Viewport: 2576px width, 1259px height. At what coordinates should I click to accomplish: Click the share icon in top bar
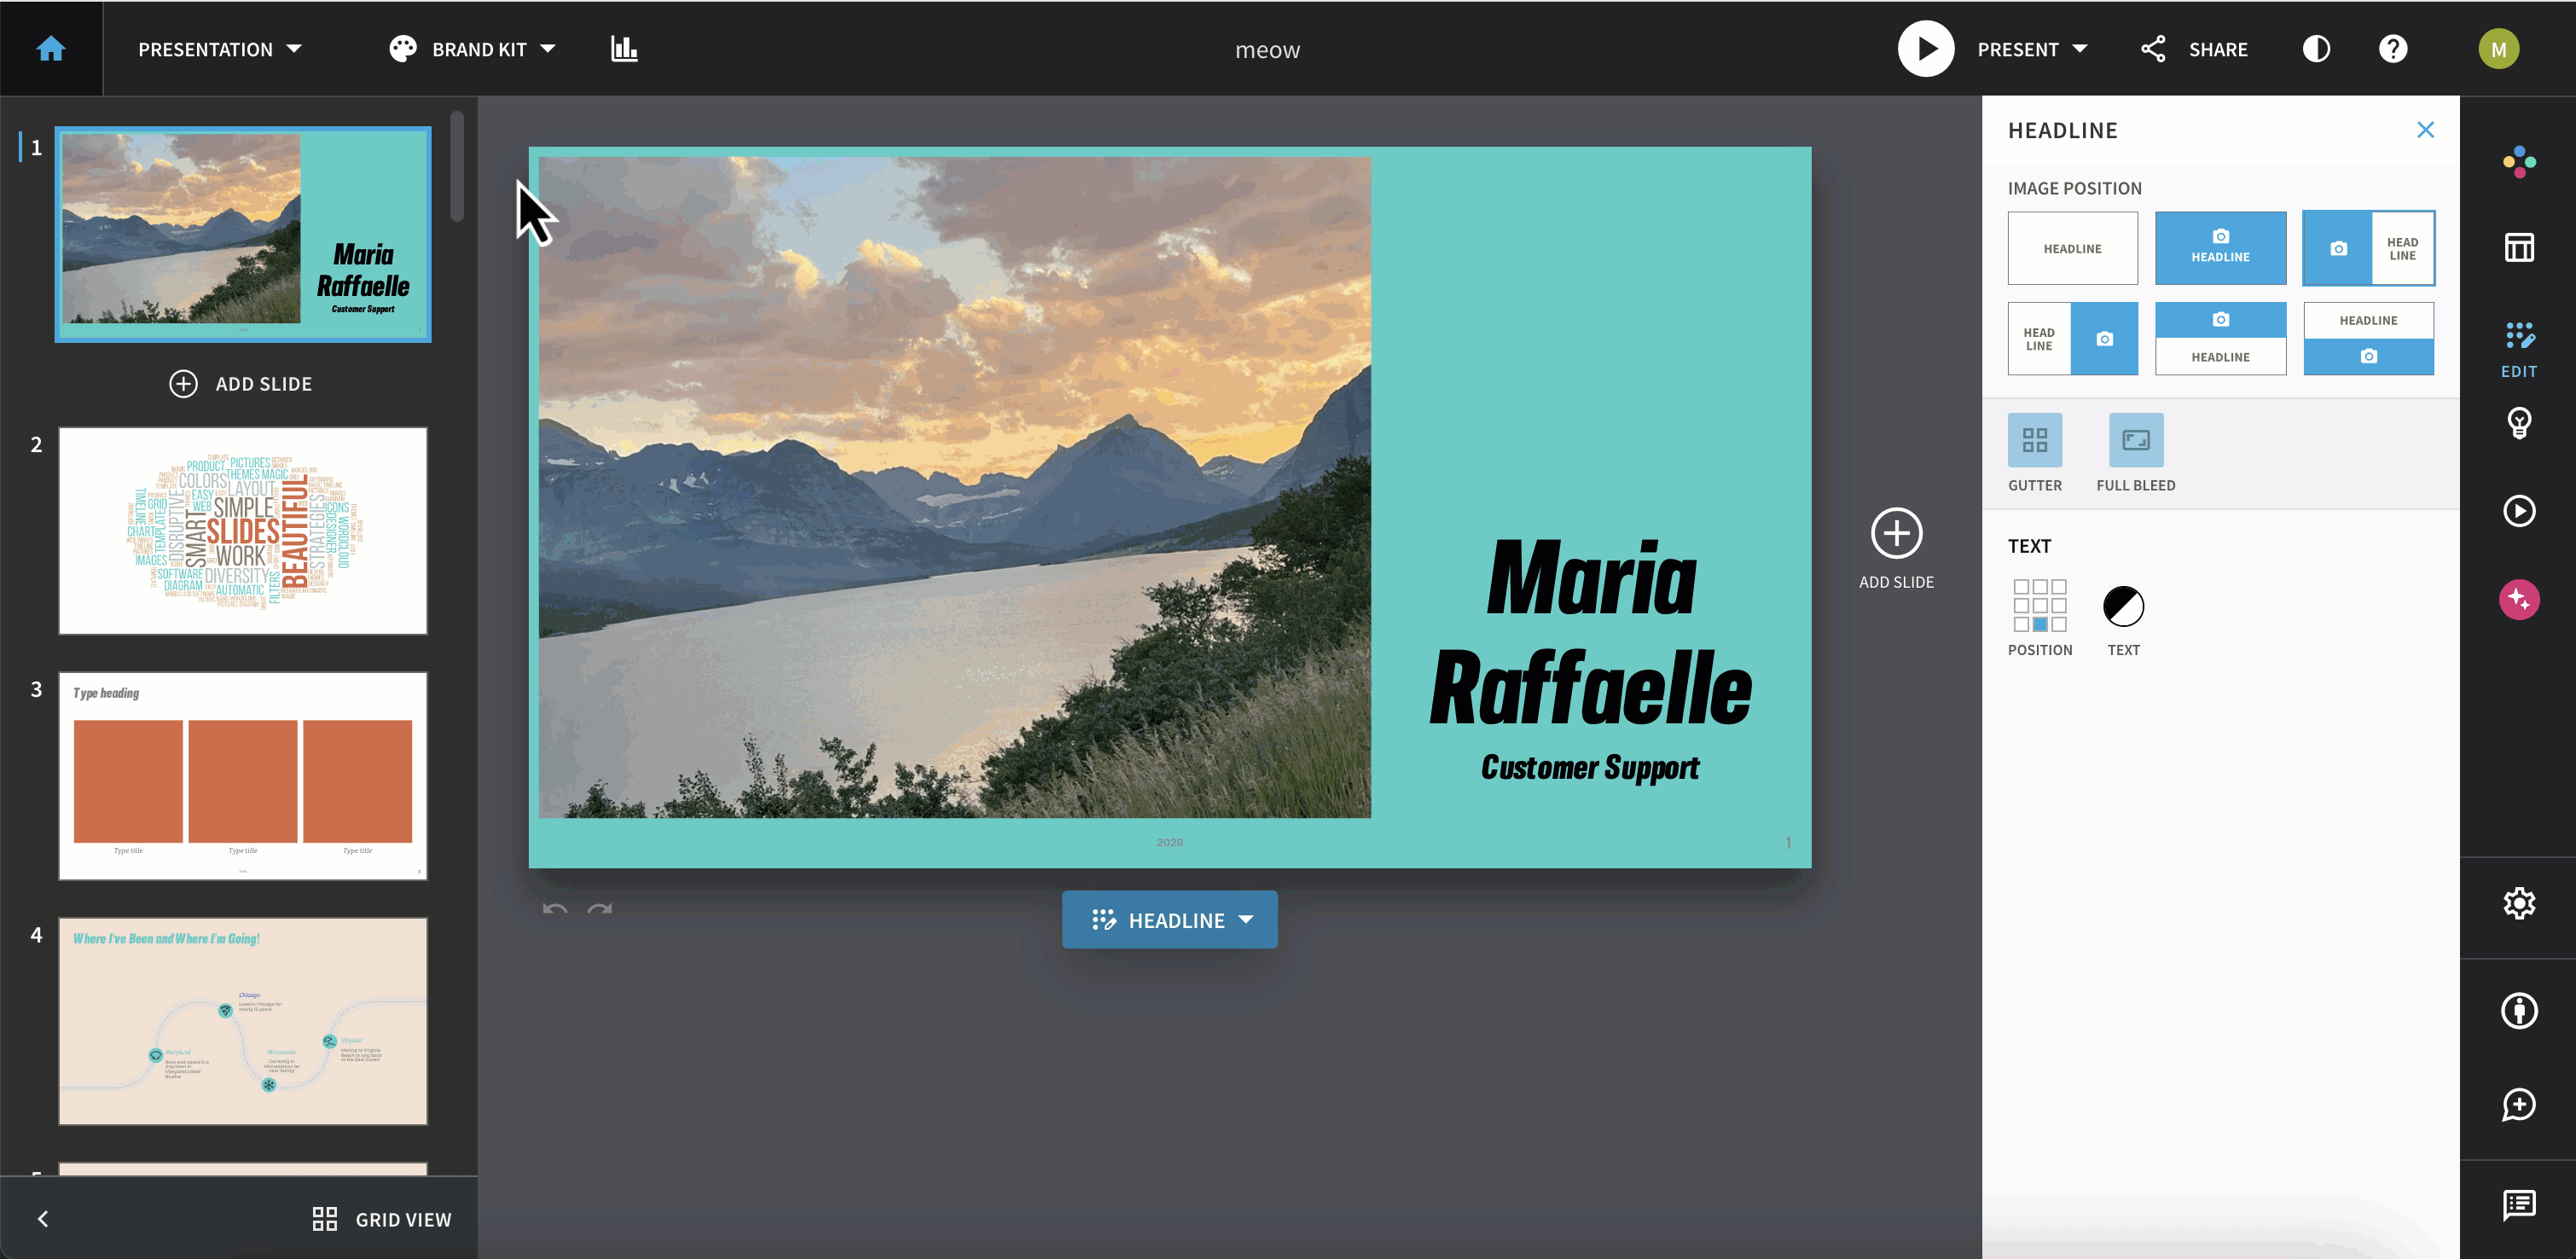[x=2153, y=49]
